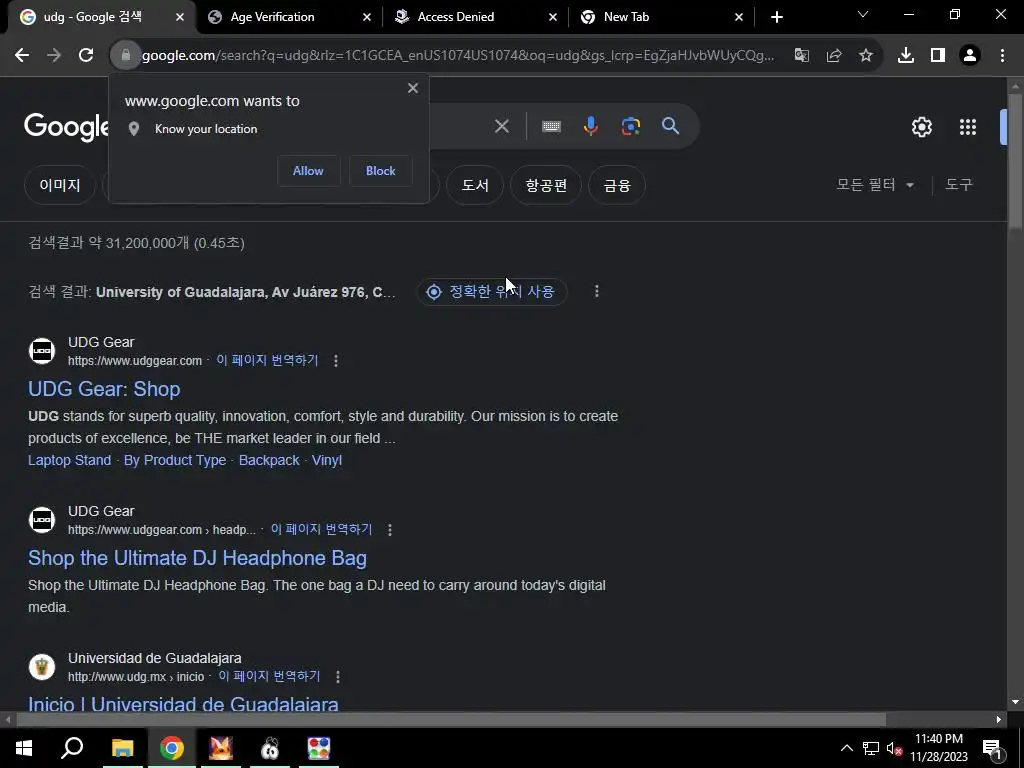The height and width of the screenshot is (768, 1024).
Task: Select the udg Google search tab
Action: point(93,17)
